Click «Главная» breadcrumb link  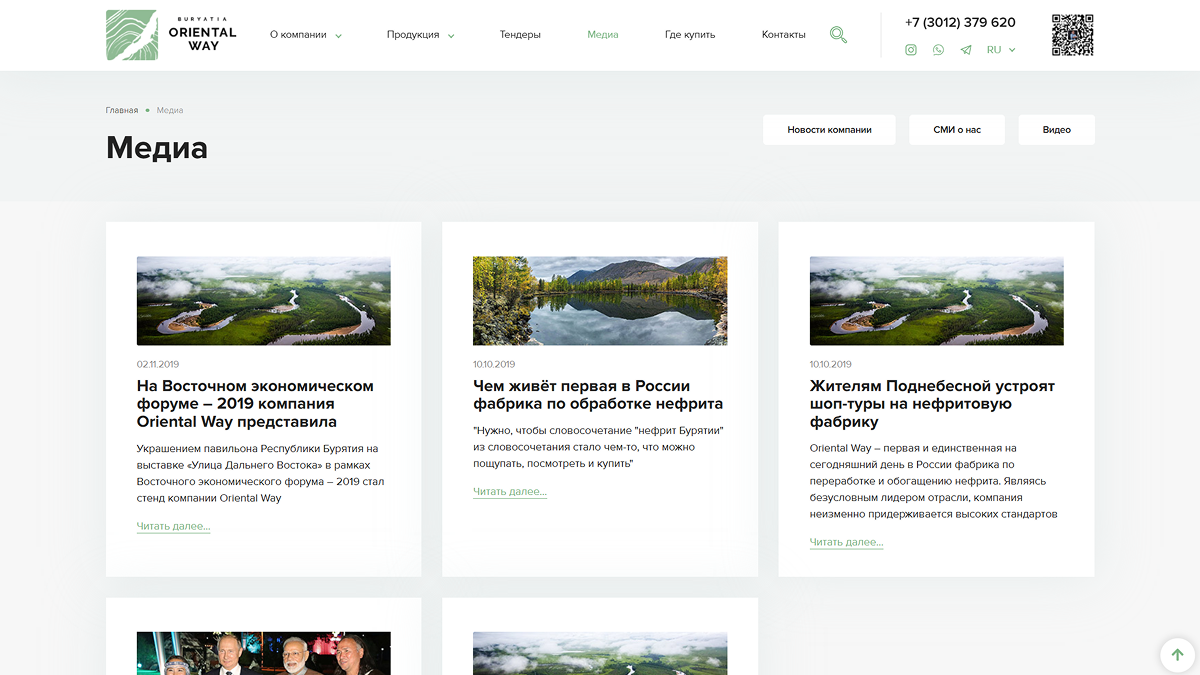coord(122,110)
